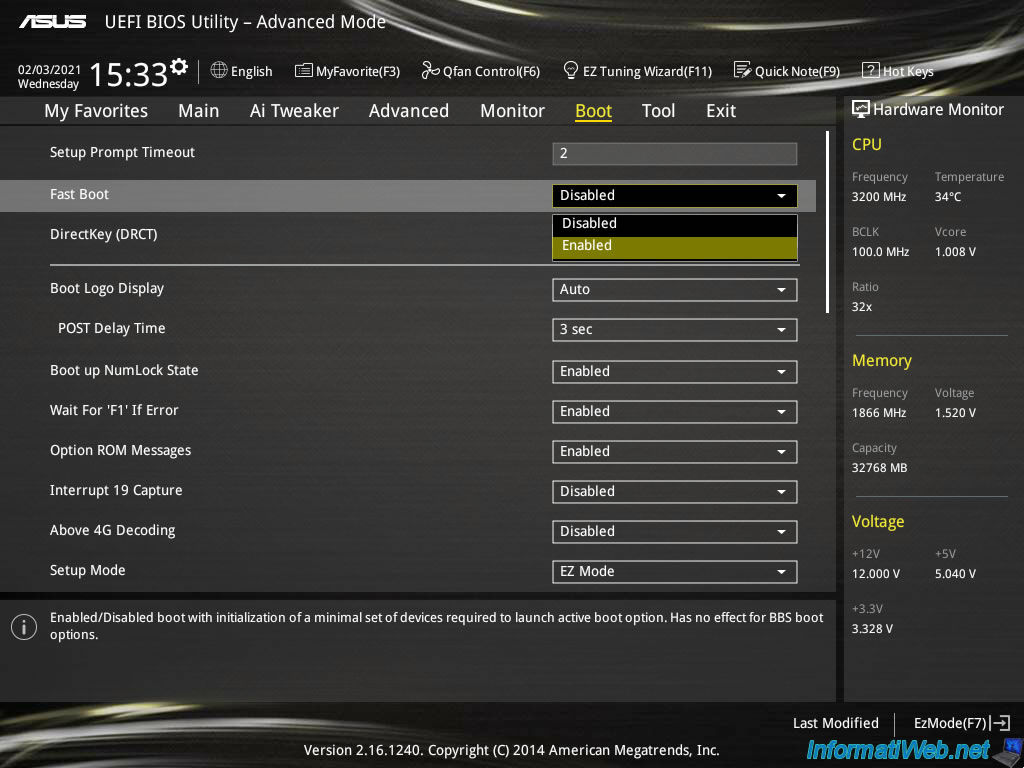Open Quick Note(F9)
Image resolution: width=1024 pixels, height=768 pixels.
pyautogui.click(x=787, y=71)
